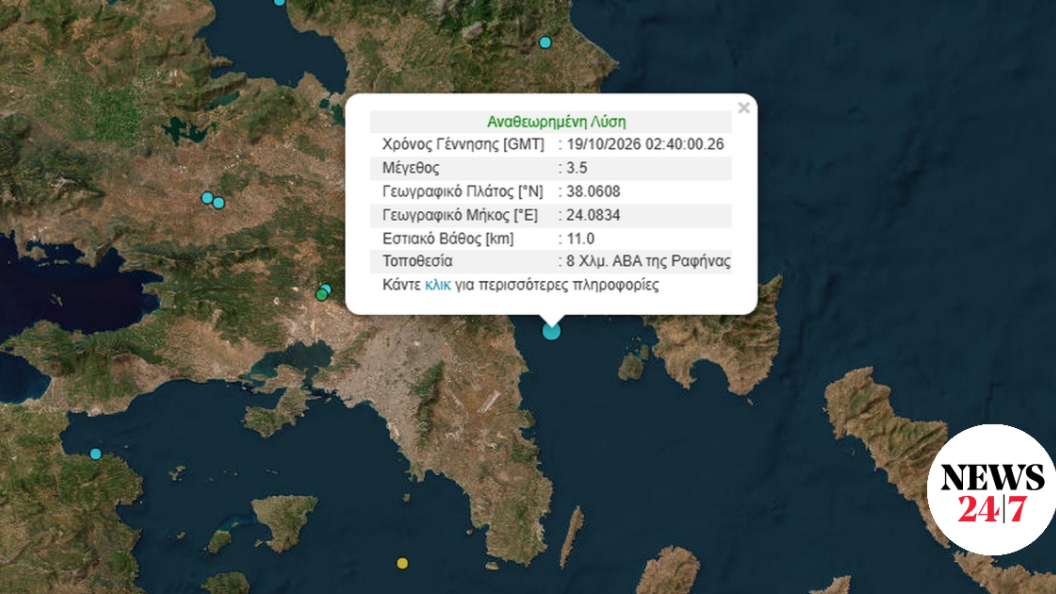The image size is (1056, 594).
Task: Click the large cyan epicenter marker under the popup
Action: (552, 331)
